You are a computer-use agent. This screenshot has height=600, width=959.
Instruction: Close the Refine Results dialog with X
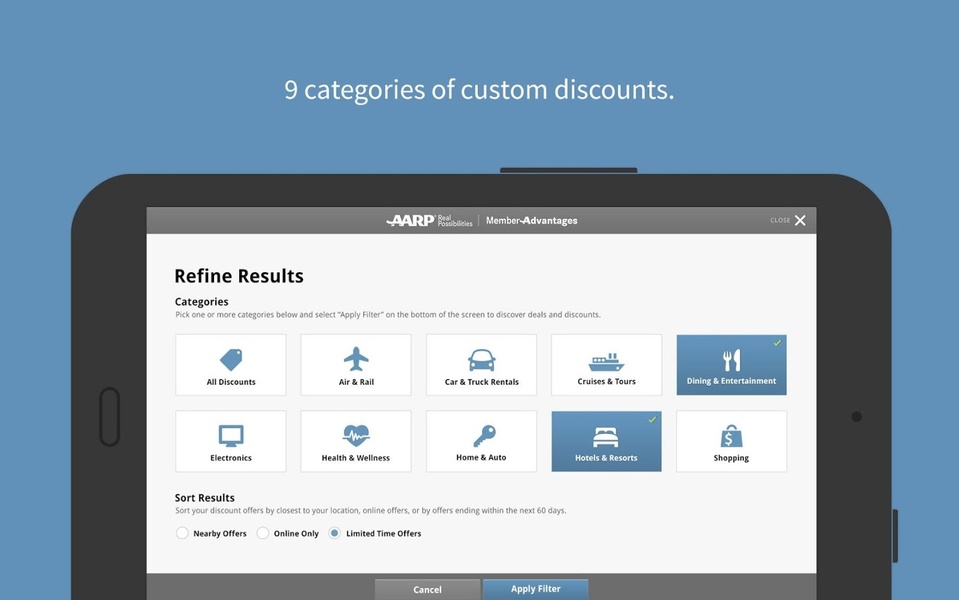coord(800,220)
